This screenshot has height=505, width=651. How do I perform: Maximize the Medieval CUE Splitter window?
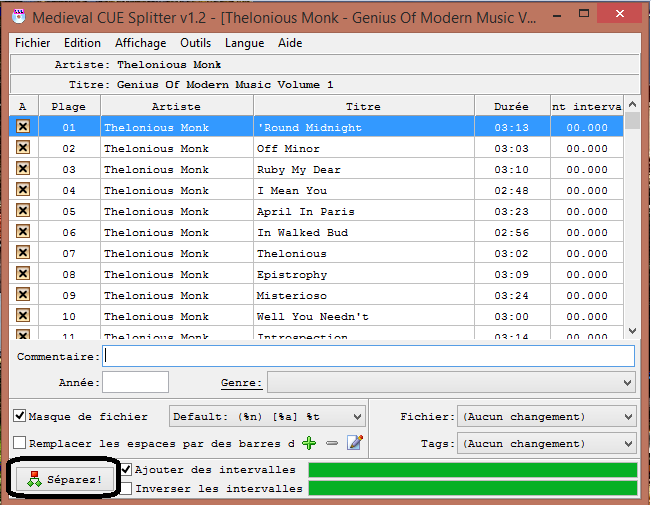pos(584,14)
